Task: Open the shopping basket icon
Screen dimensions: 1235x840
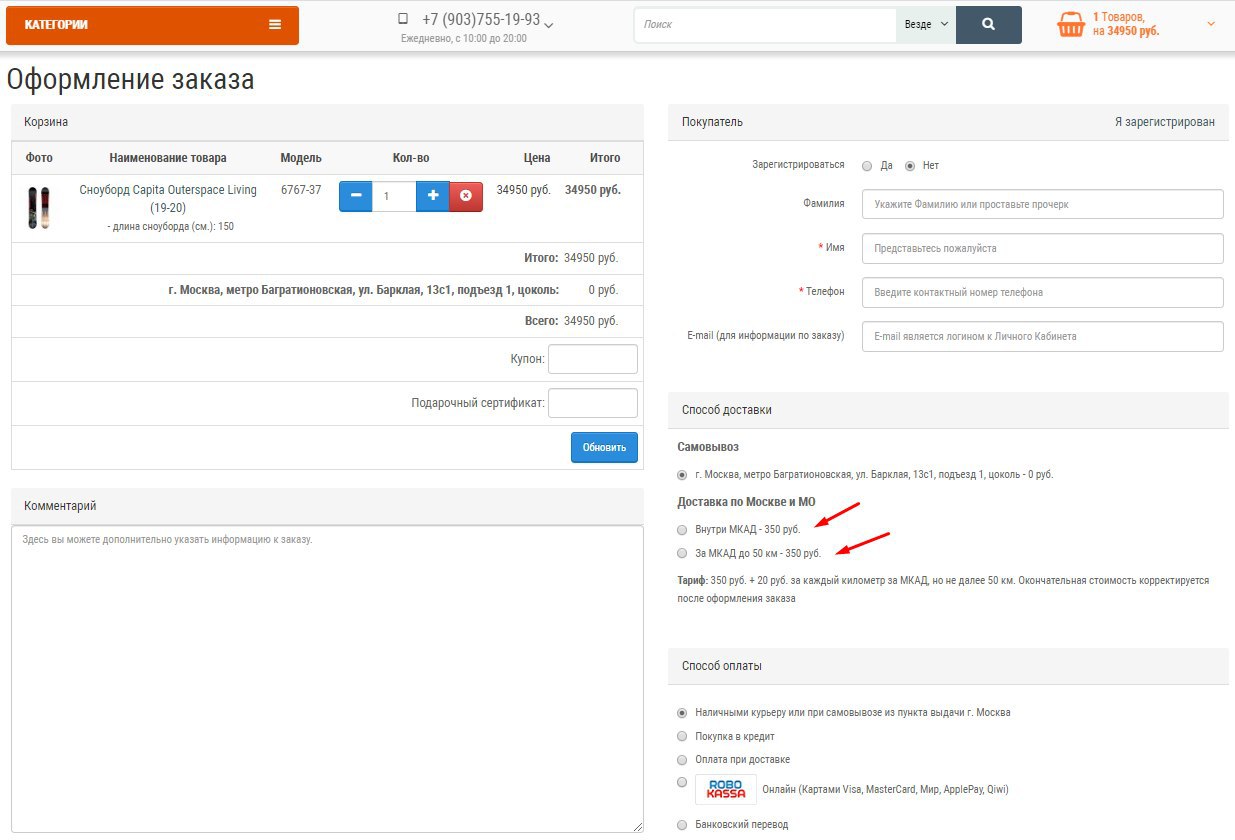Action: coord(1071,25)
